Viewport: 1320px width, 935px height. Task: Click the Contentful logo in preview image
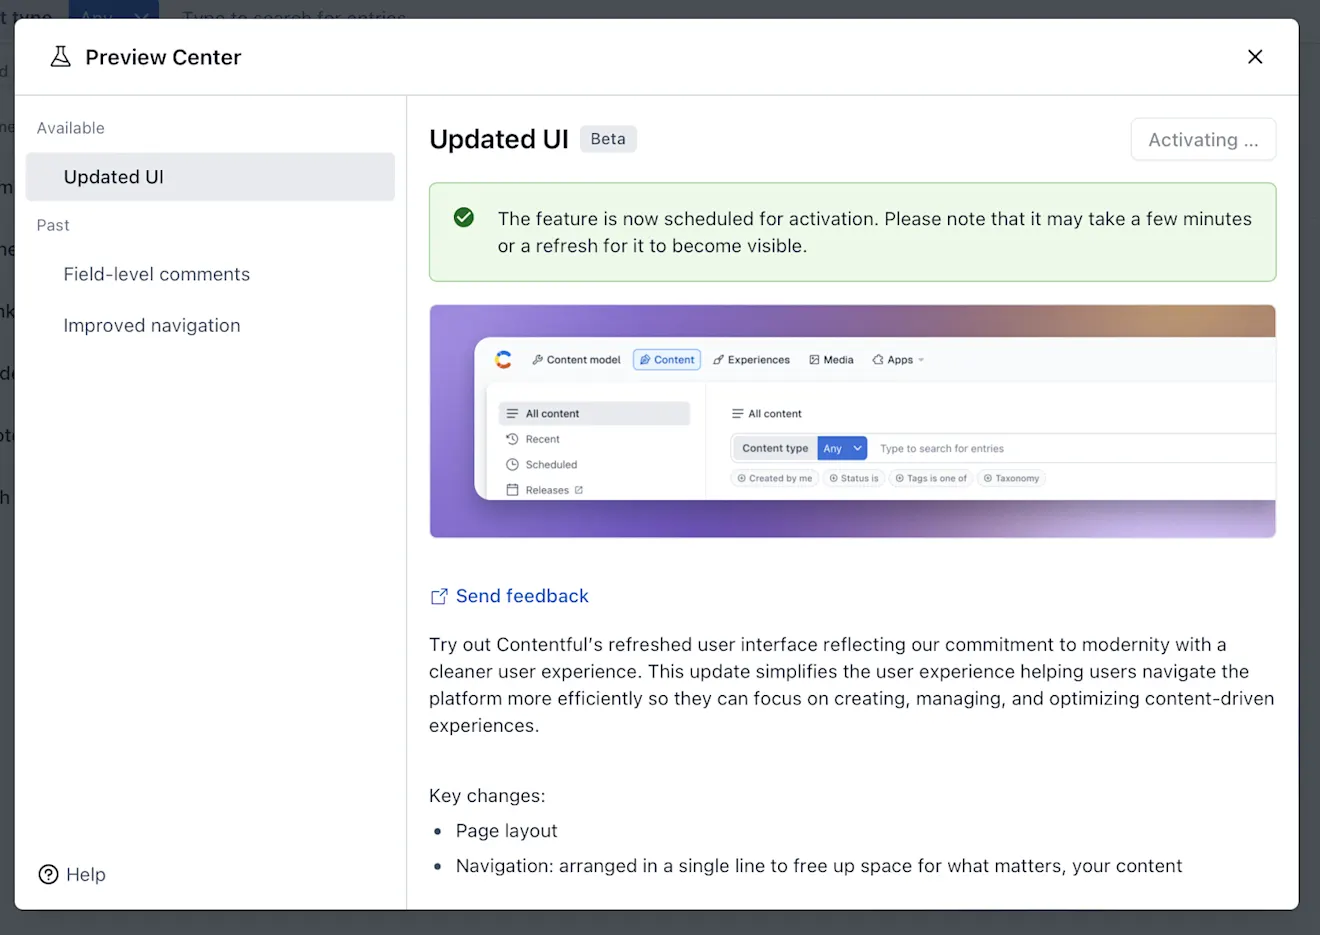[503, 359]
